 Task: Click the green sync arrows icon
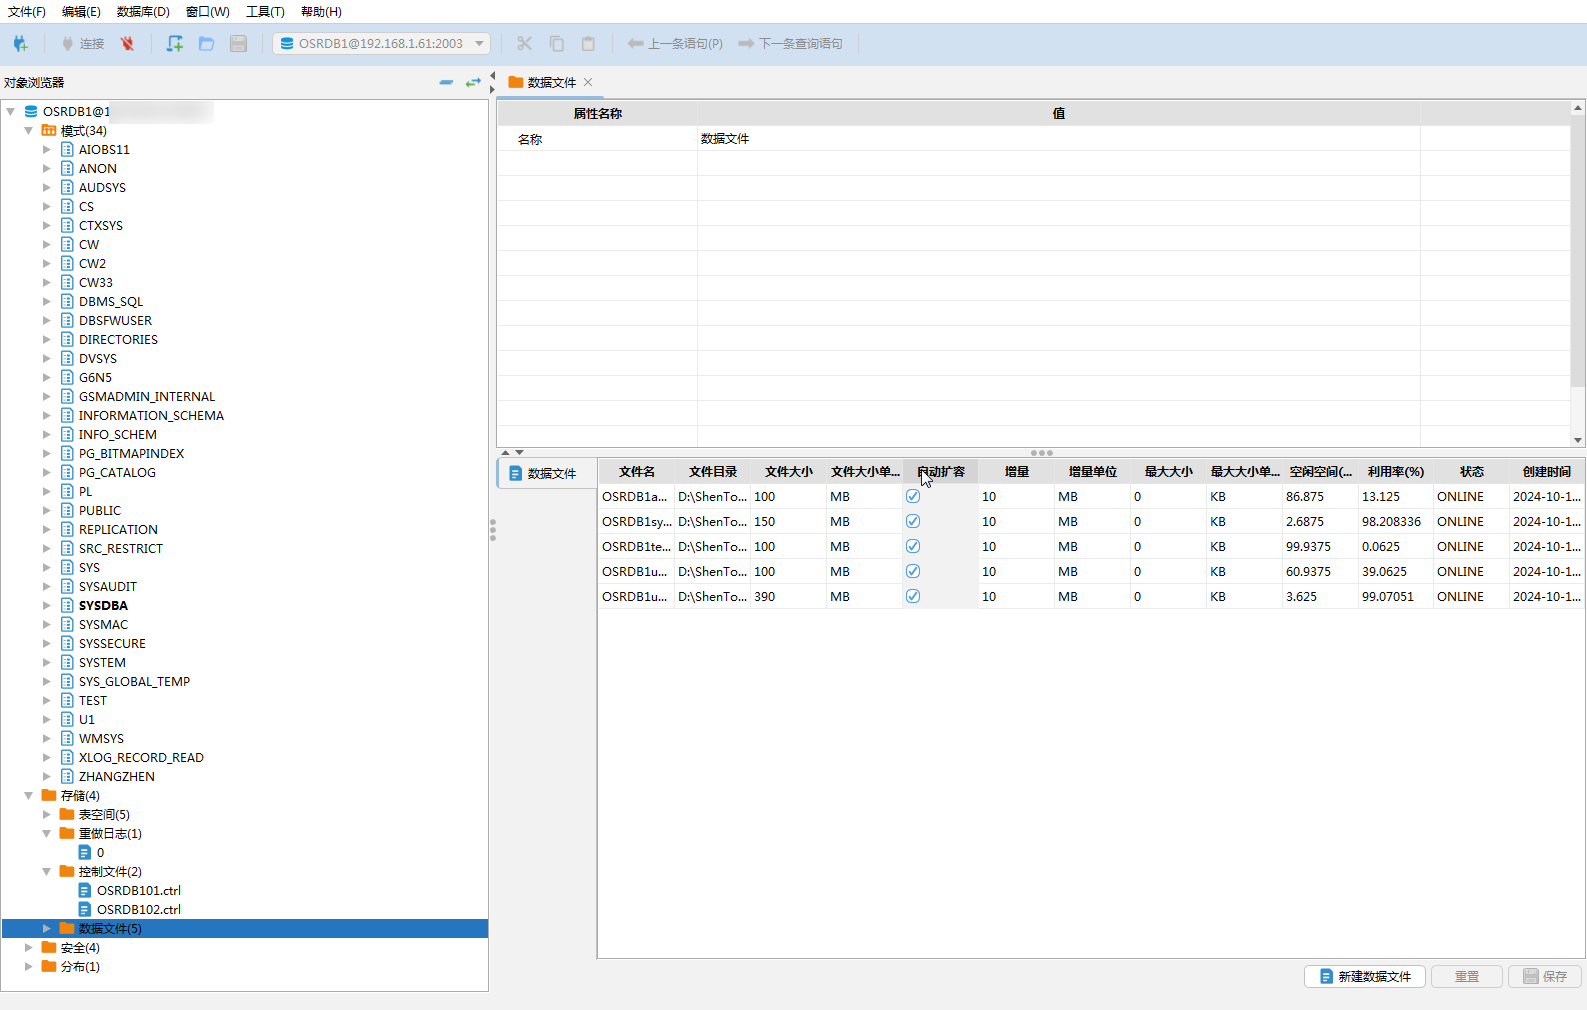tap(473, 82)
